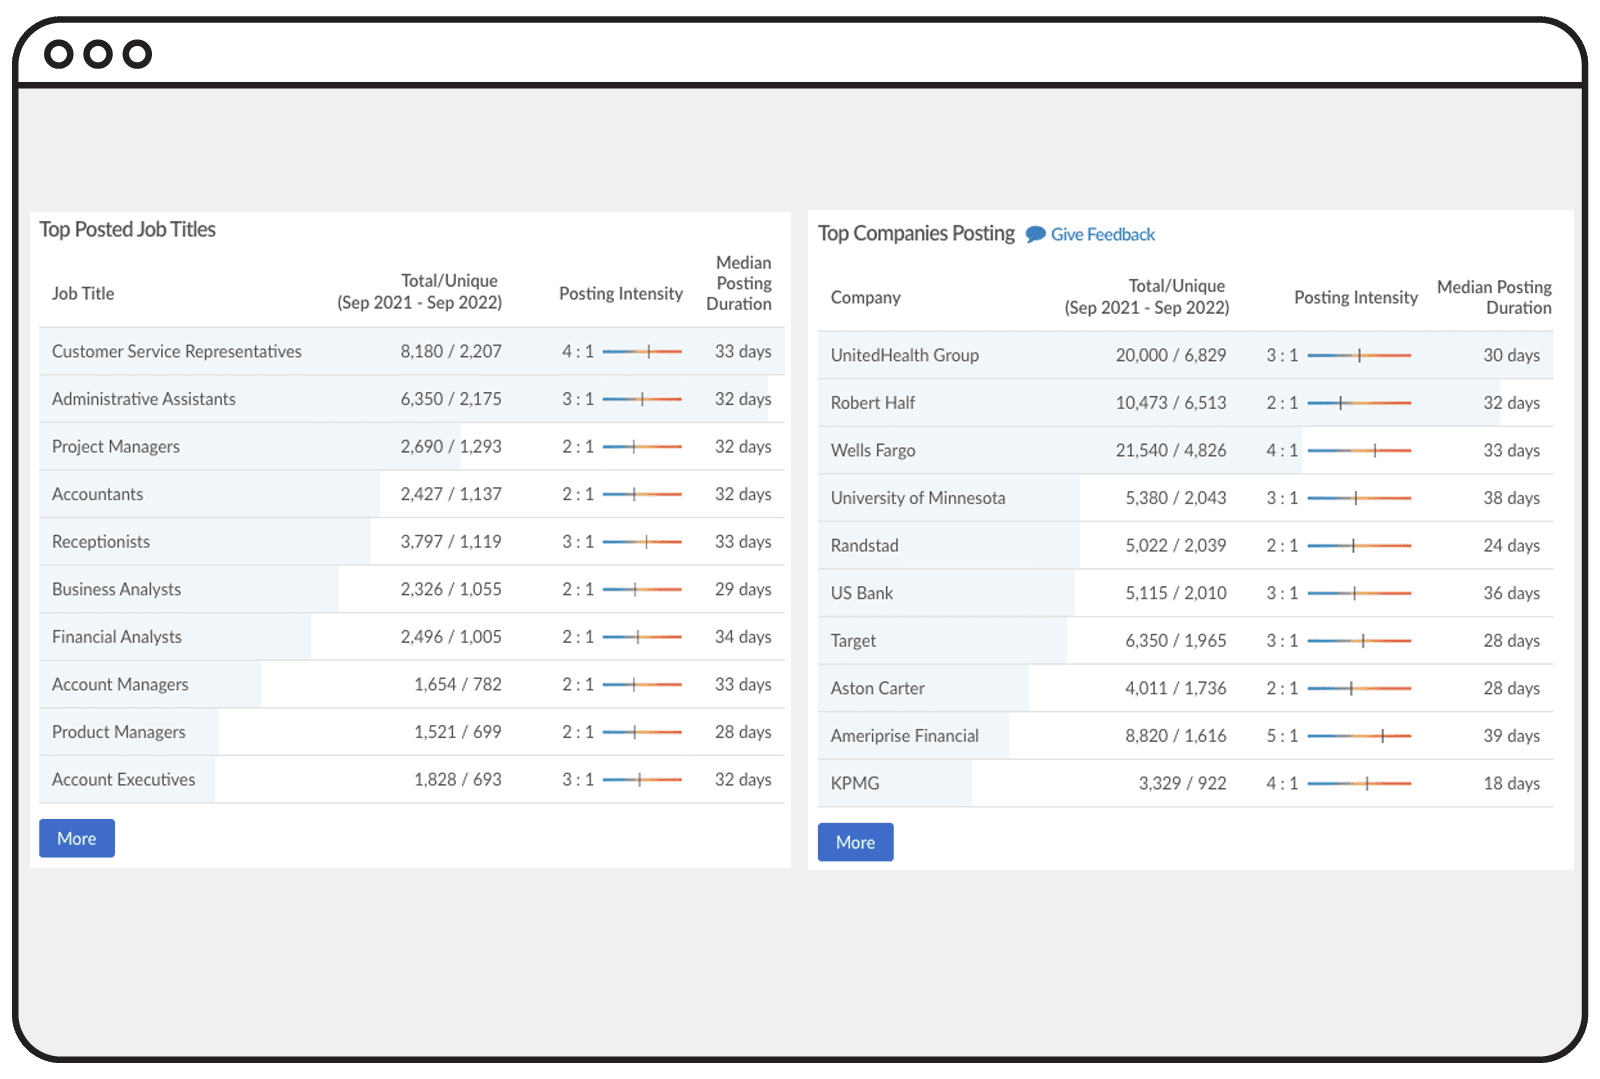Select the UnitedHealth Group company
1600x1079 pixels.
pos(904,355)
